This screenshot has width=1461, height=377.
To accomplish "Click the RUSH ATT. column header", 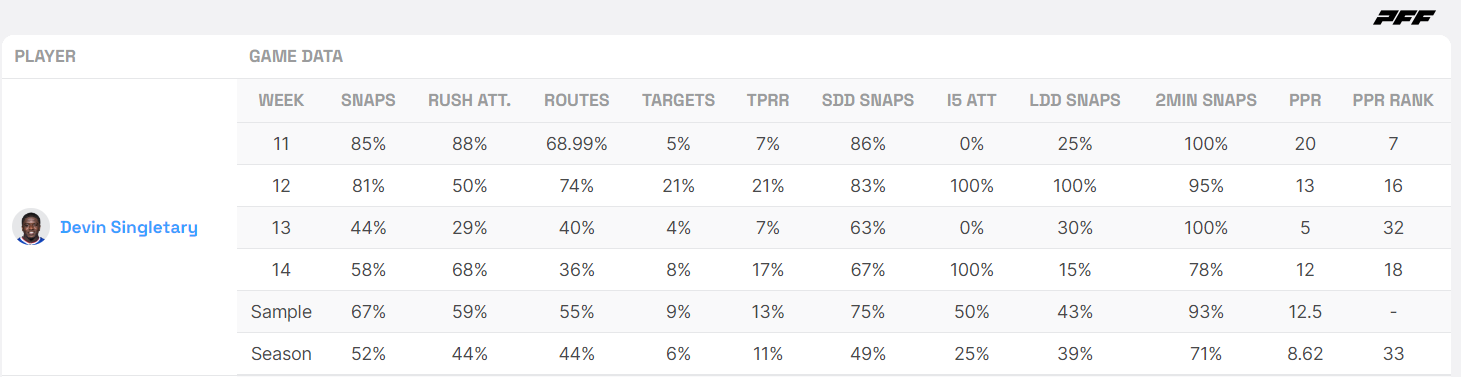I will [470, 100].
